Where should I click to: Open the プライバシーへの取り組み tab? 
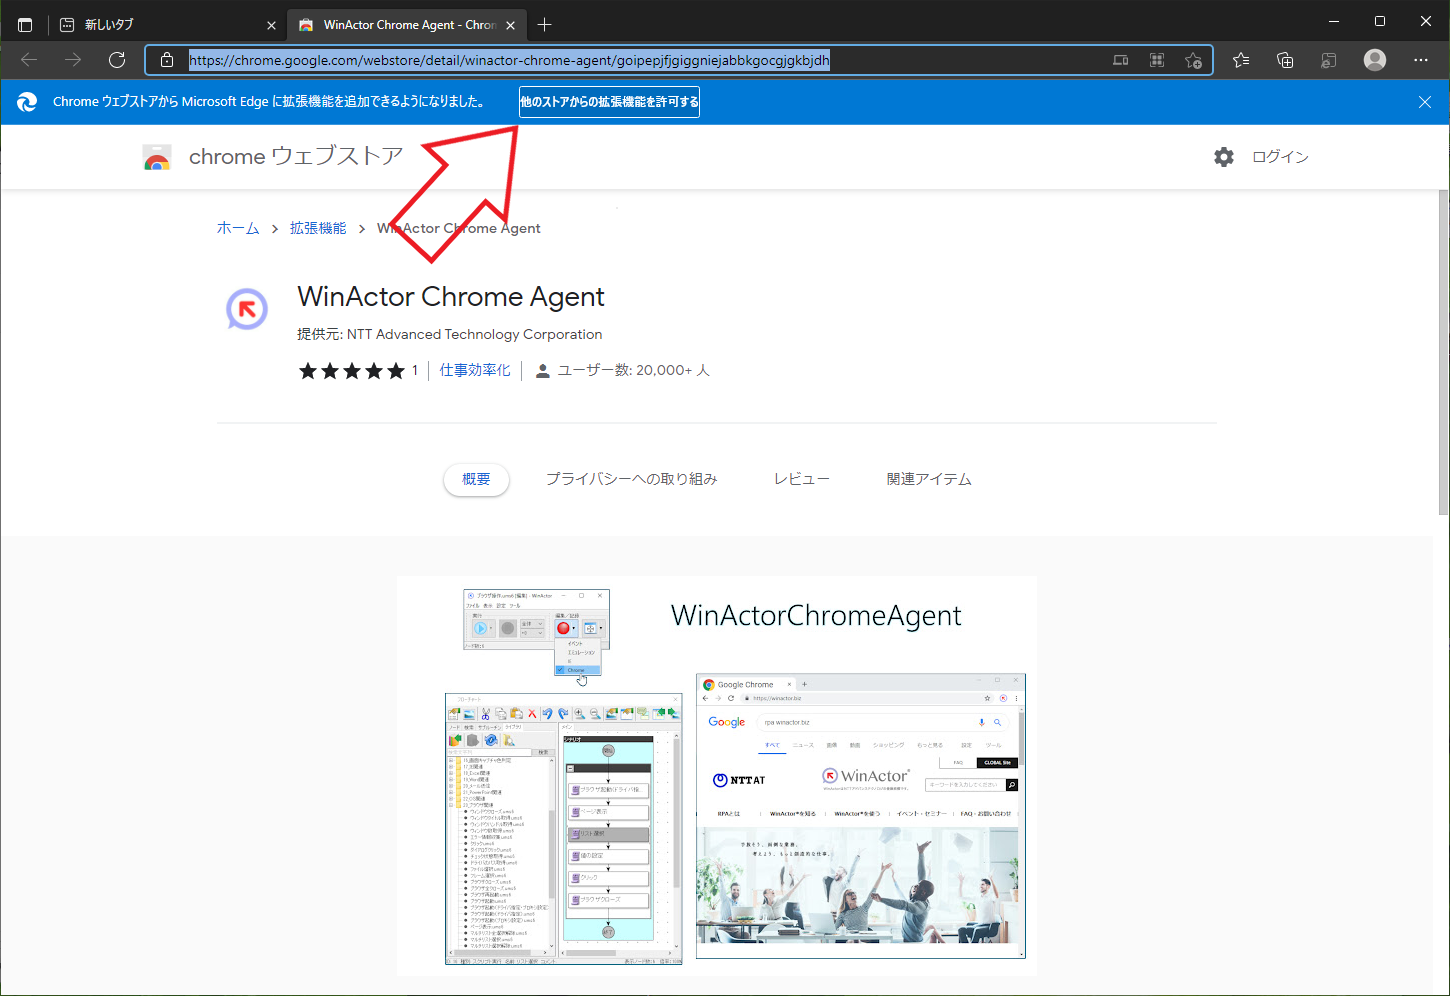coord(631,478)
